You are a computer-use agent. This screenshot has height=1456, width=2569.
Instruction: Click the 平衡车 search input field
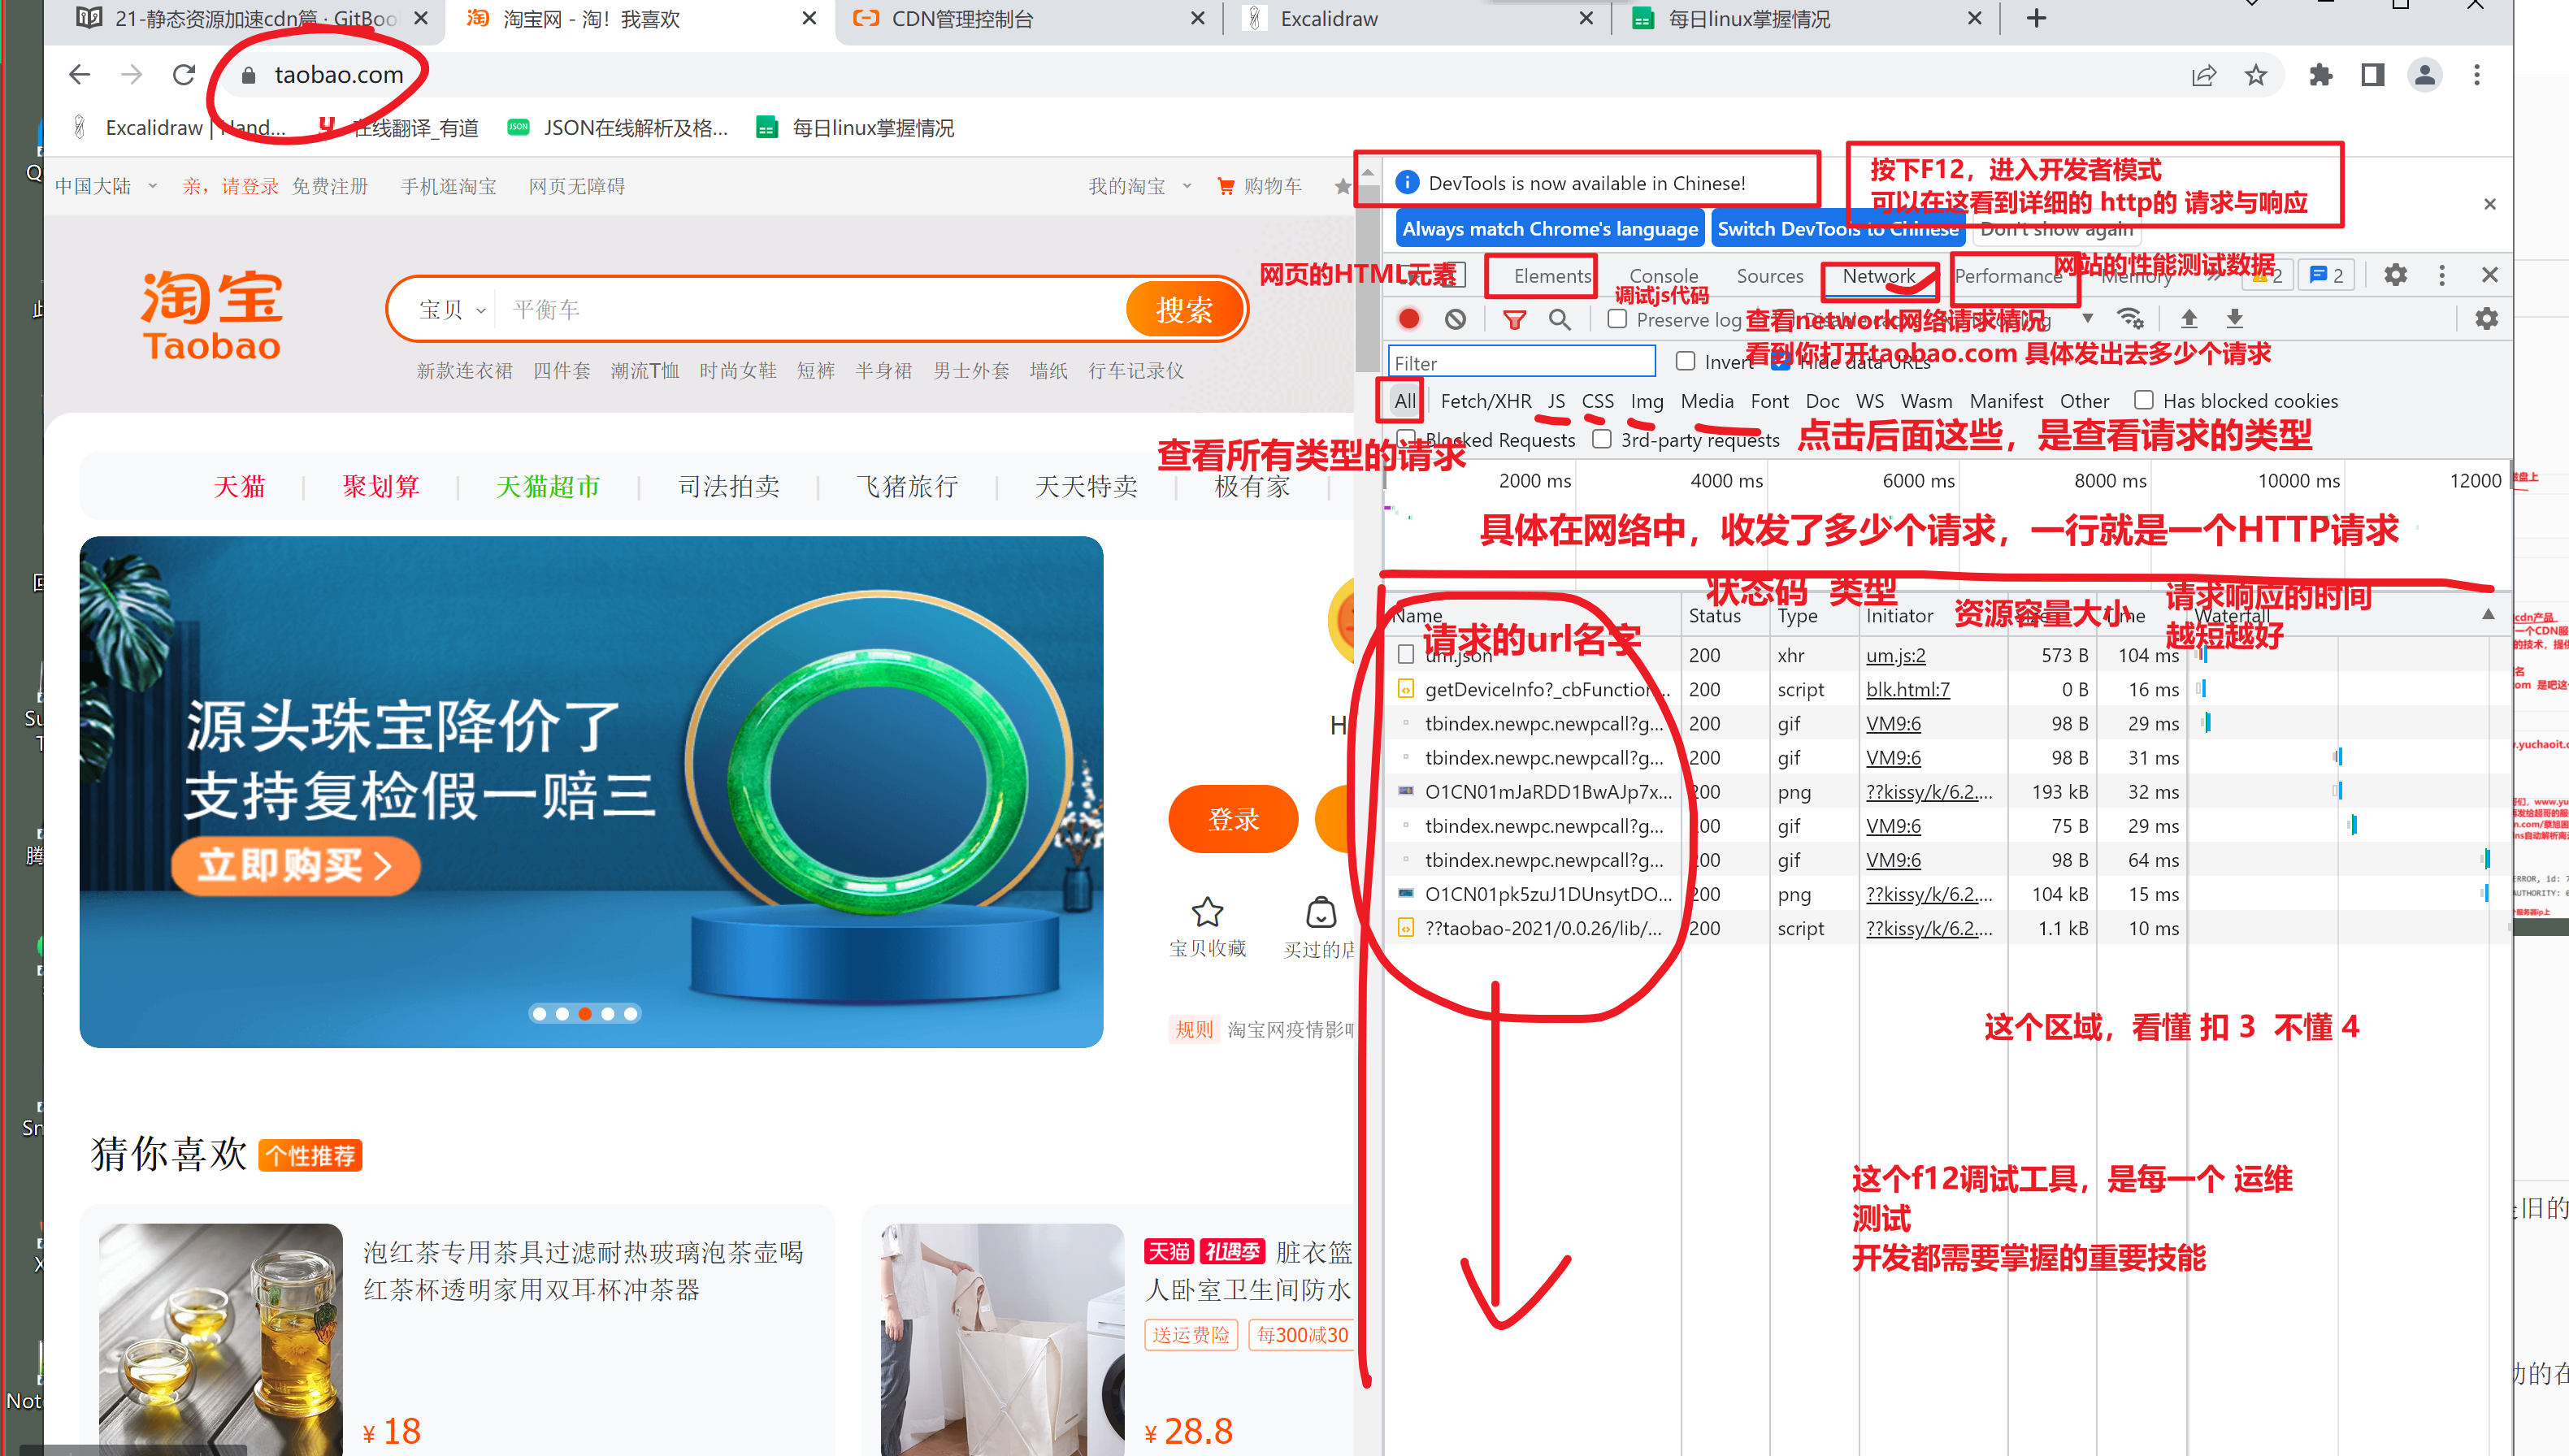[x=810, y=309]
